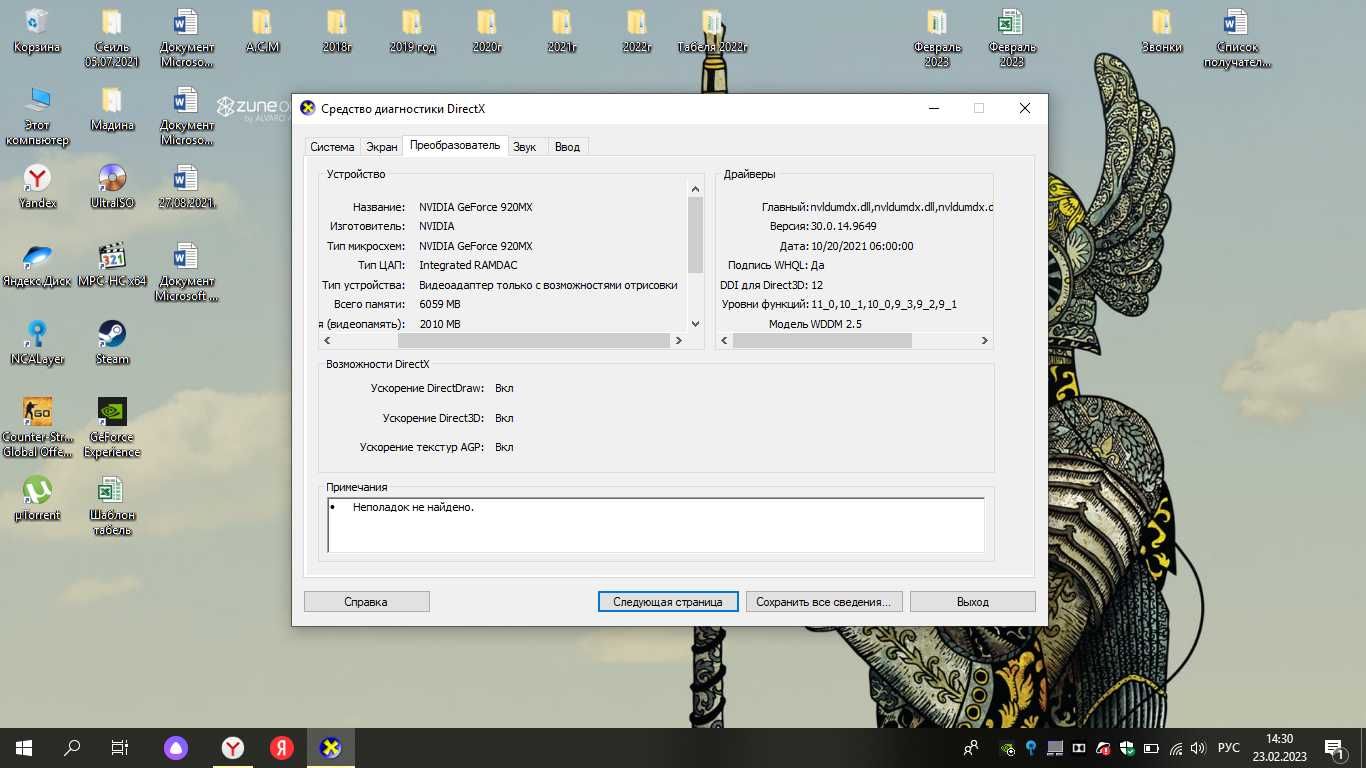Image resolution: width=1366 pixels, height=768 pixels.
Task: Open volume speaker tray icon
Action: tap(1199, 748)
